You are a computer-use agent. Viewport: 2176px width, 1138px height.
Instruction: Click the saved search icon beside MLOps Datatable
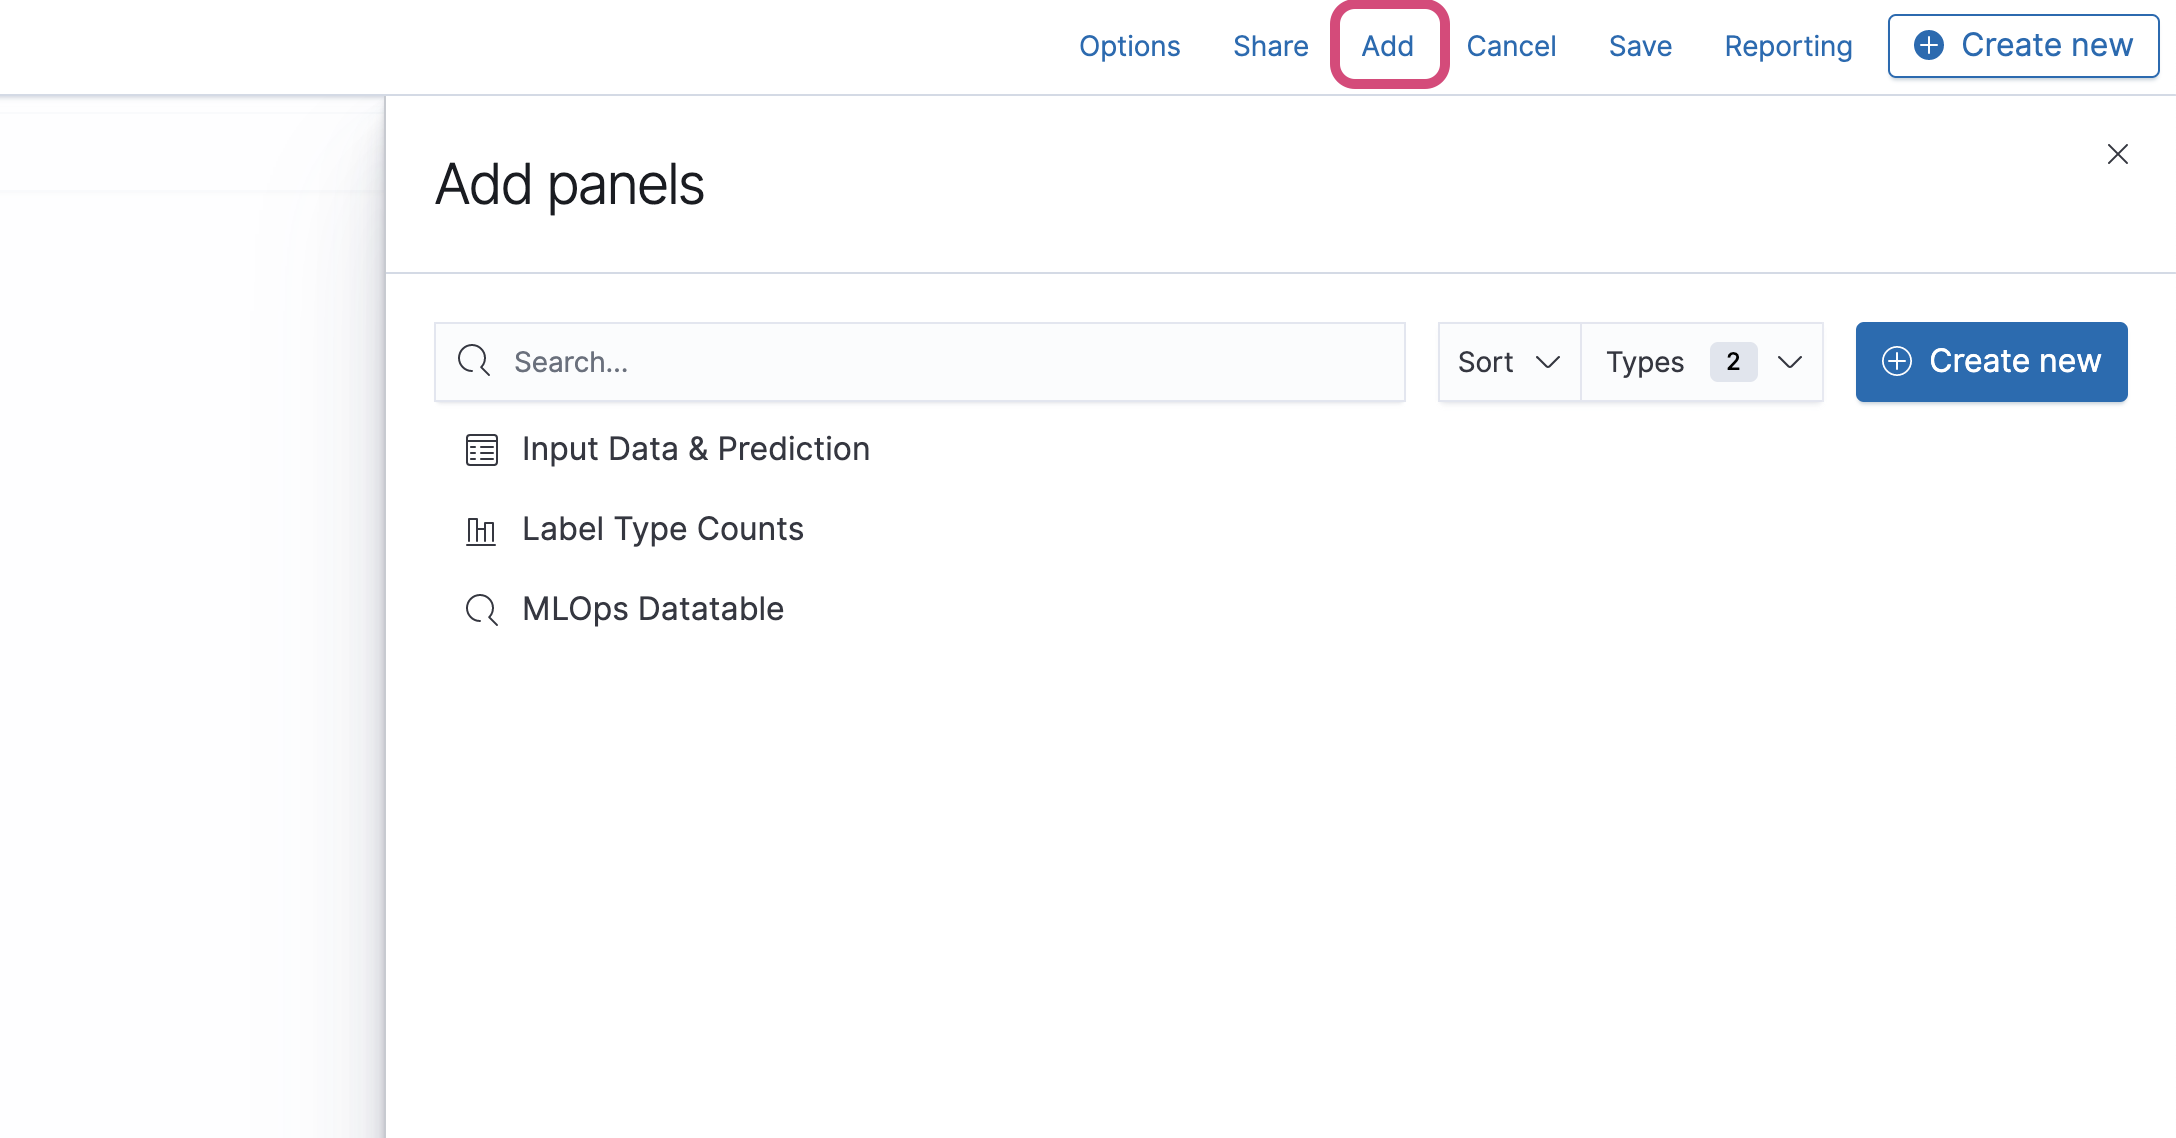[481, 609]
